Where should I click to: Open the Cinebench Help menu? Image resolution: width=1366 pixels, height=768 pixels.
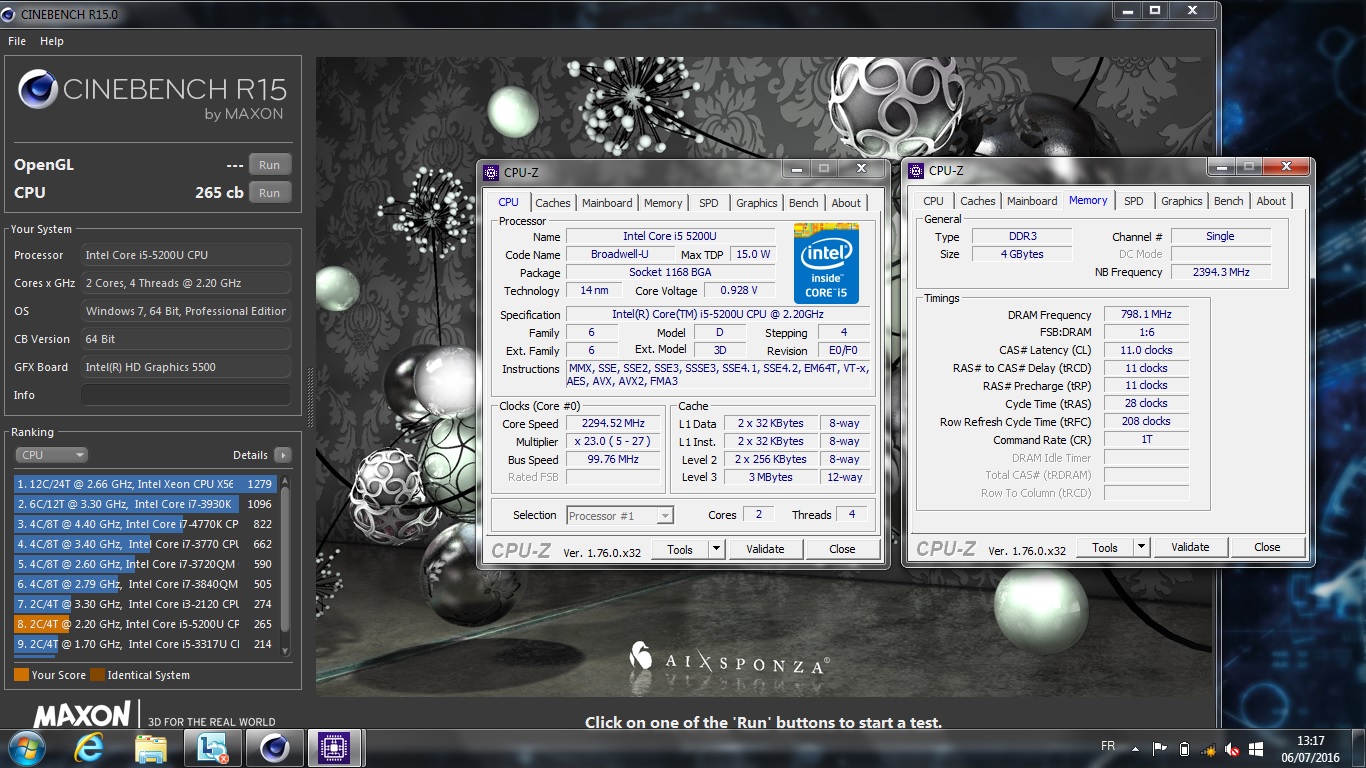pos(52,41)
